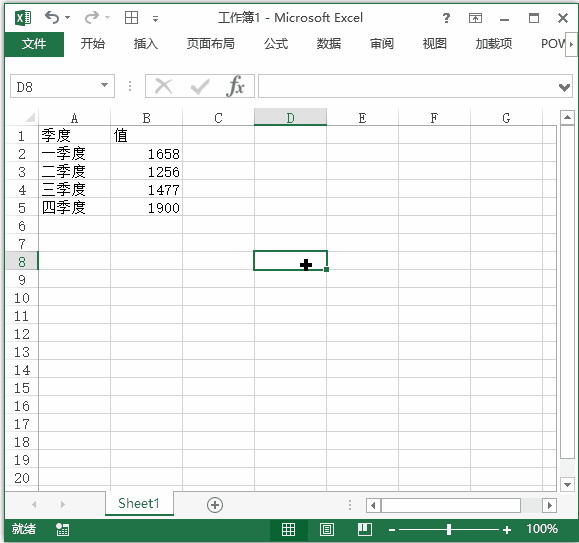The height and width of the screenshot is (543, 579).
Task: Select cell containing 季度 header
Action: tap(74, 135)
